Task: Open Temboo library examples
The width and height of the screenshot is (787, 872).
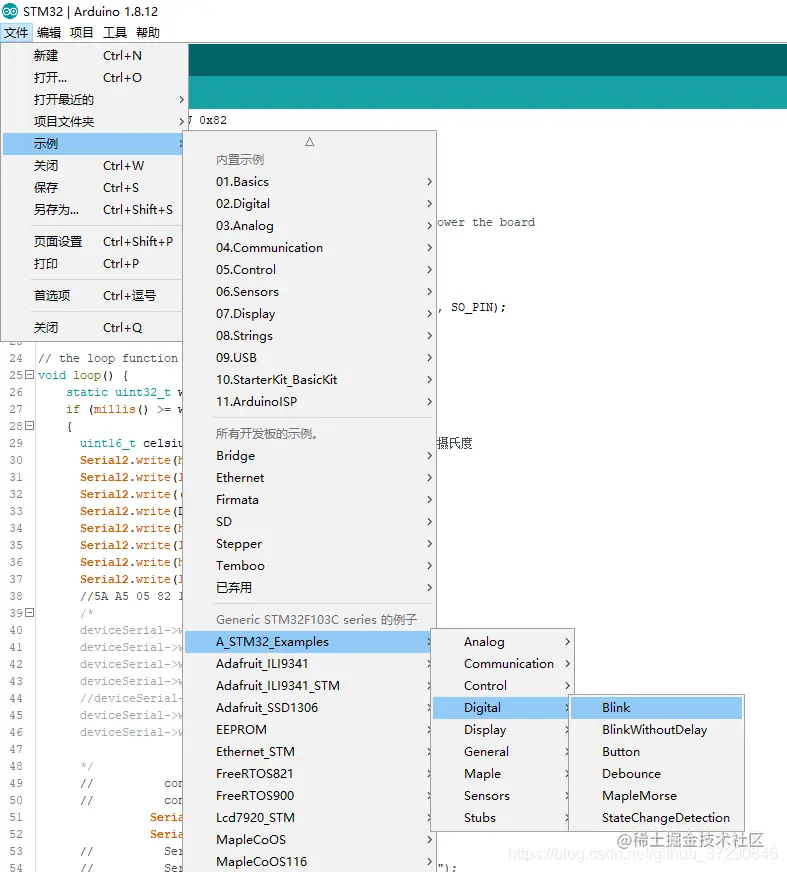Action: [x=309, y=566]
